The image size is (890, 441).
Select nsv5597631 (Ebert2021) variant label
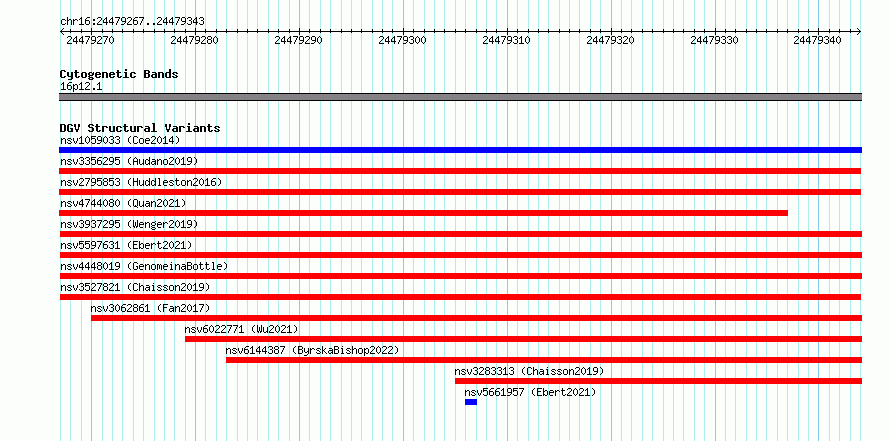pos(126,245)
